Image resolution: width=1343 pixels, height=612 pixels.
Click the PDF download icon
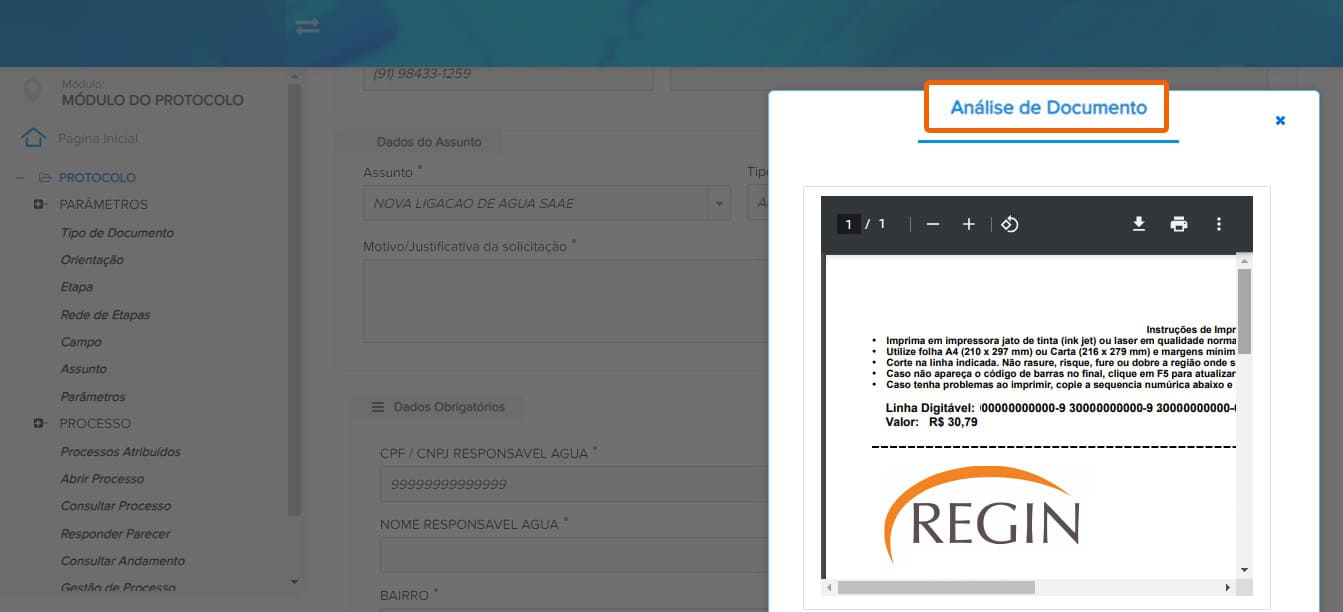click(x=1138, y=224)
